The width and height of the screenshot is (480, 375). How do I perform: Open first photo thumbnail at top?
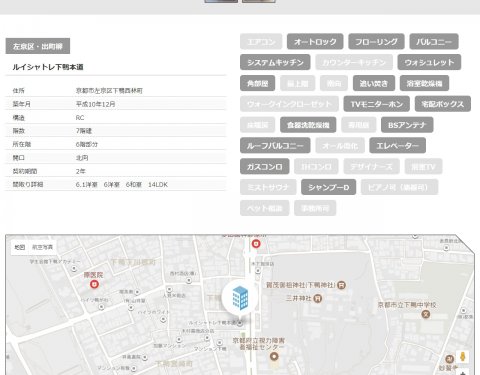(221, 1)
